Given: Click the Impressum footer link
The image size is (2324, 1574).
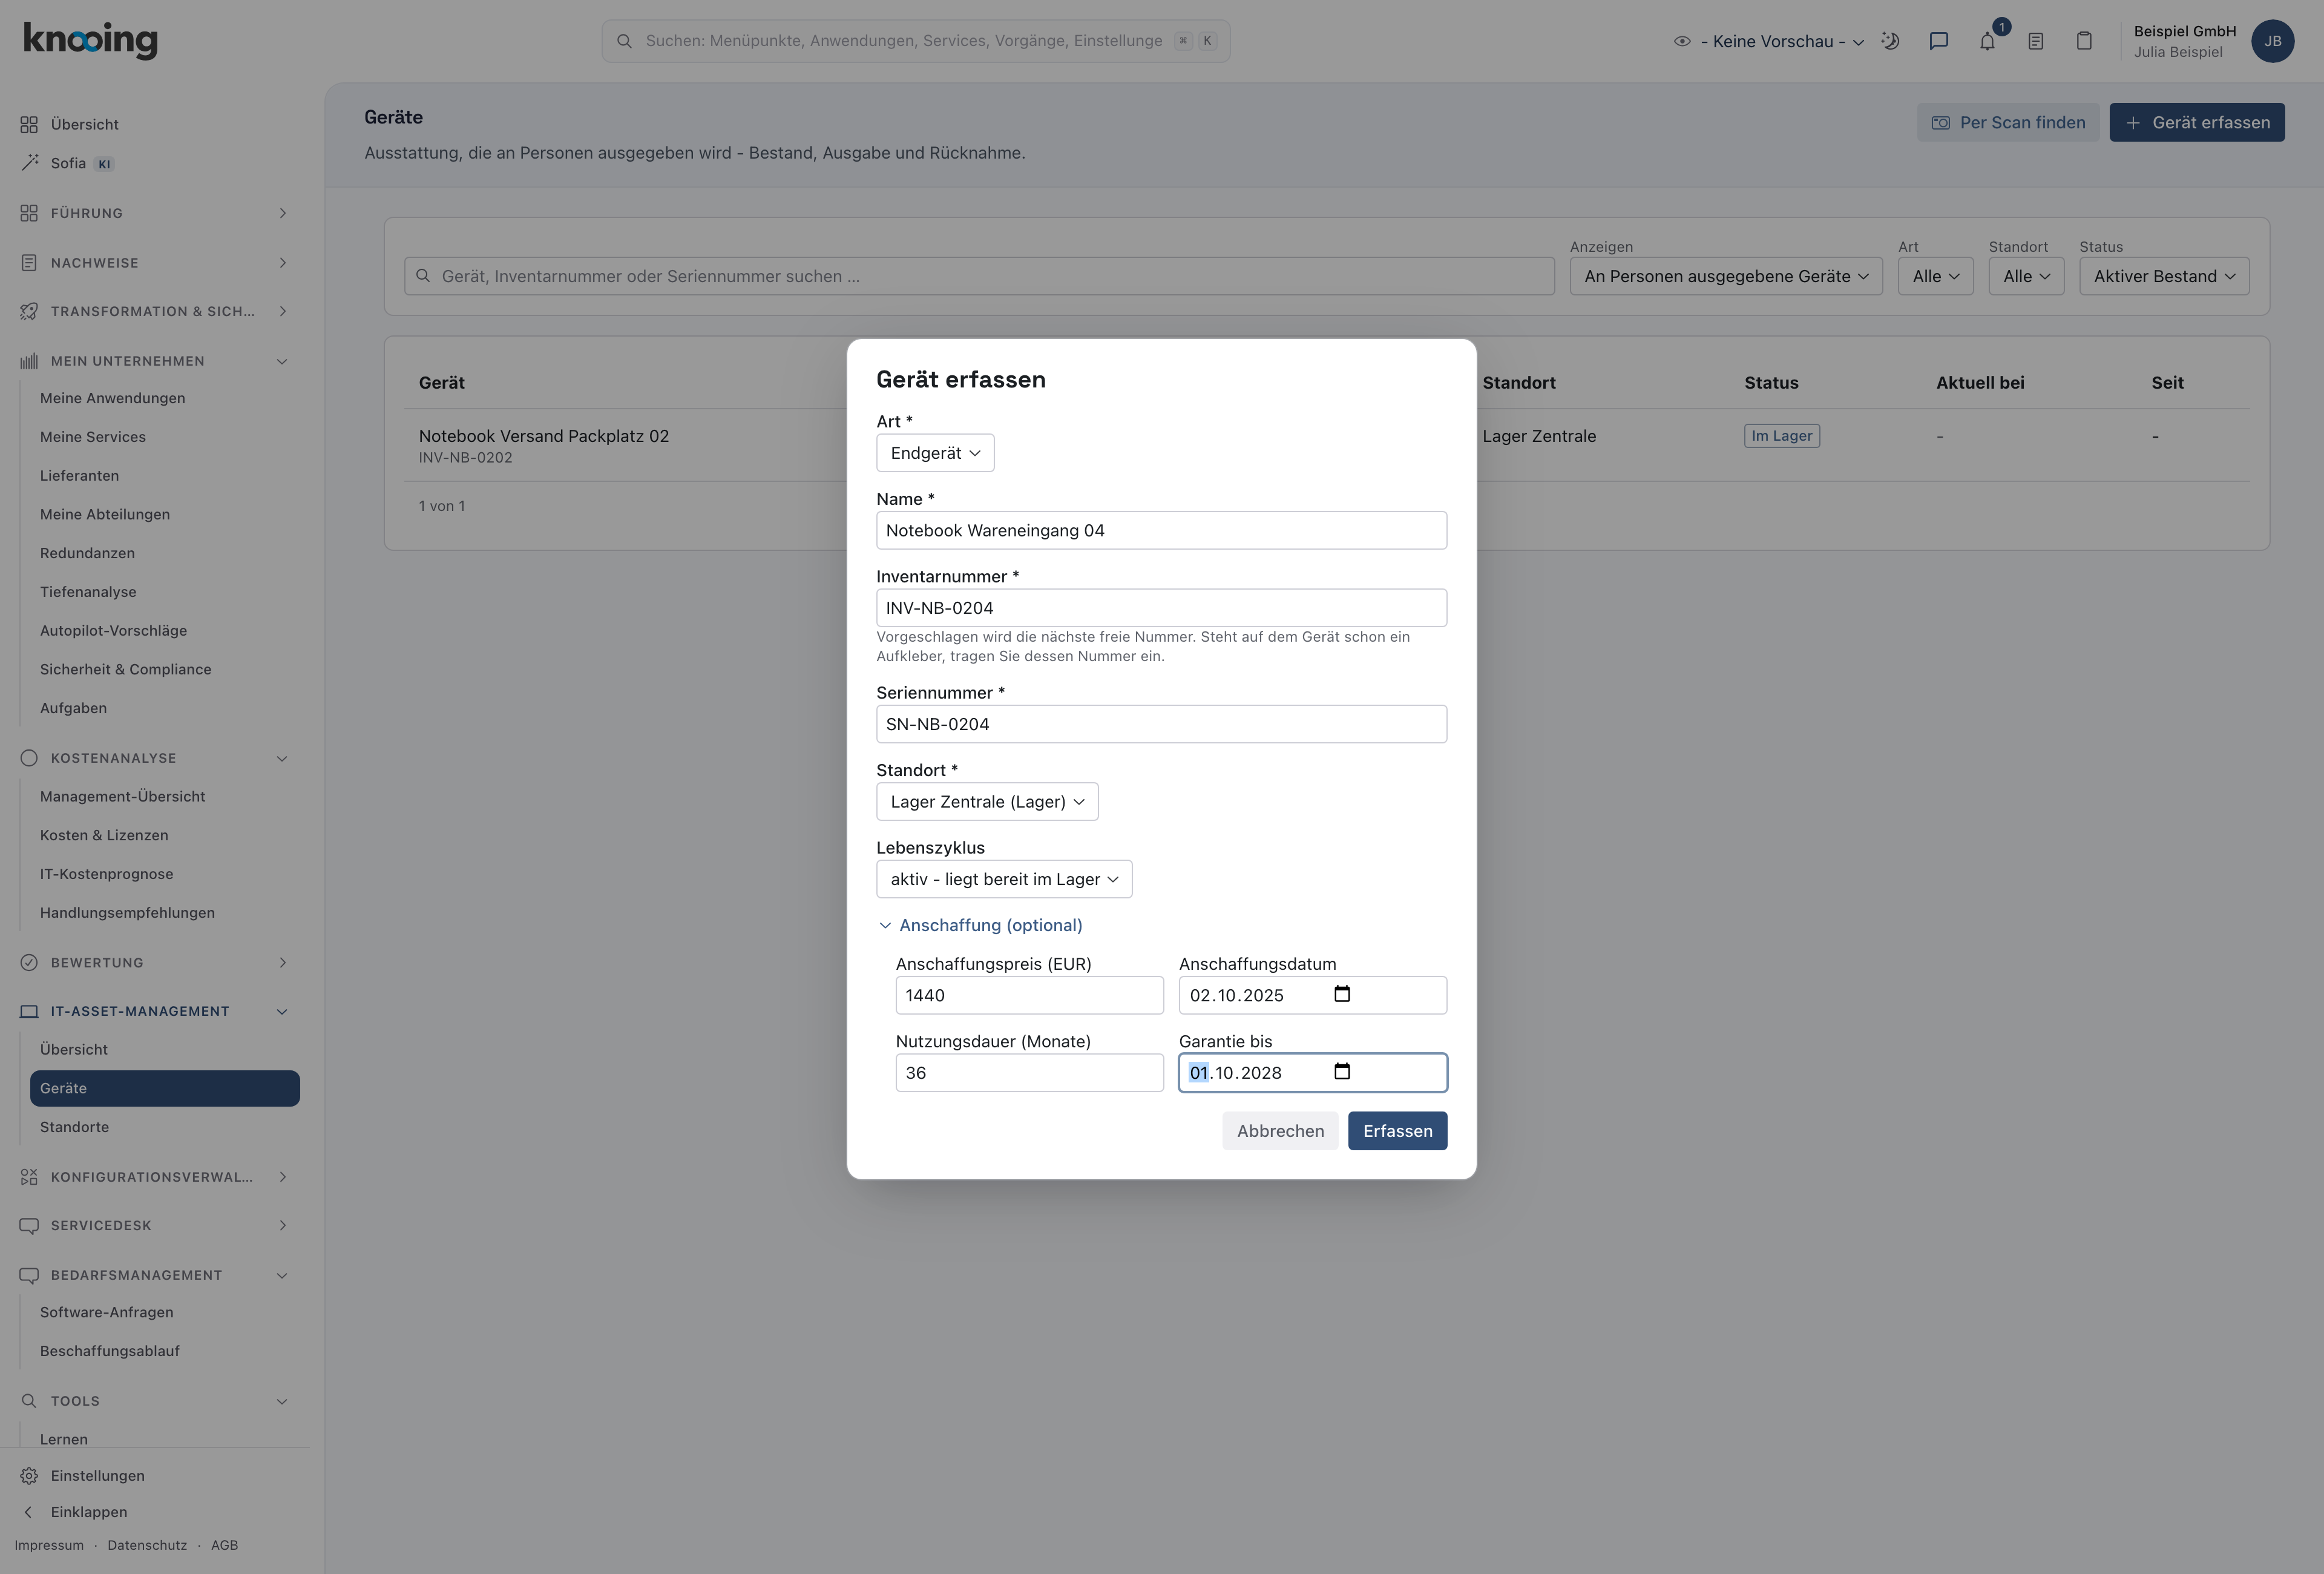Looking at the screenshot, I should coord(49,1545).
